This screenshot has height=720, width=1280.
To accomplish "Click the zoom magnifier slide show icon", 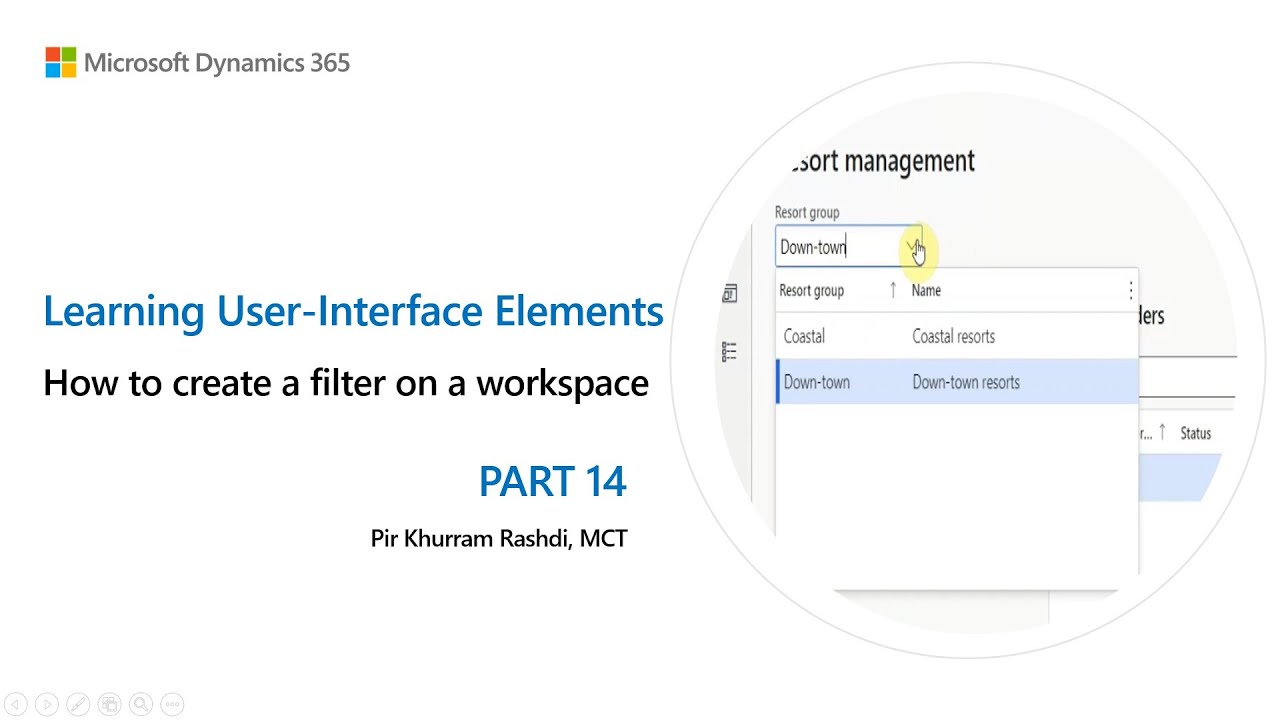I will coord(141,704).
